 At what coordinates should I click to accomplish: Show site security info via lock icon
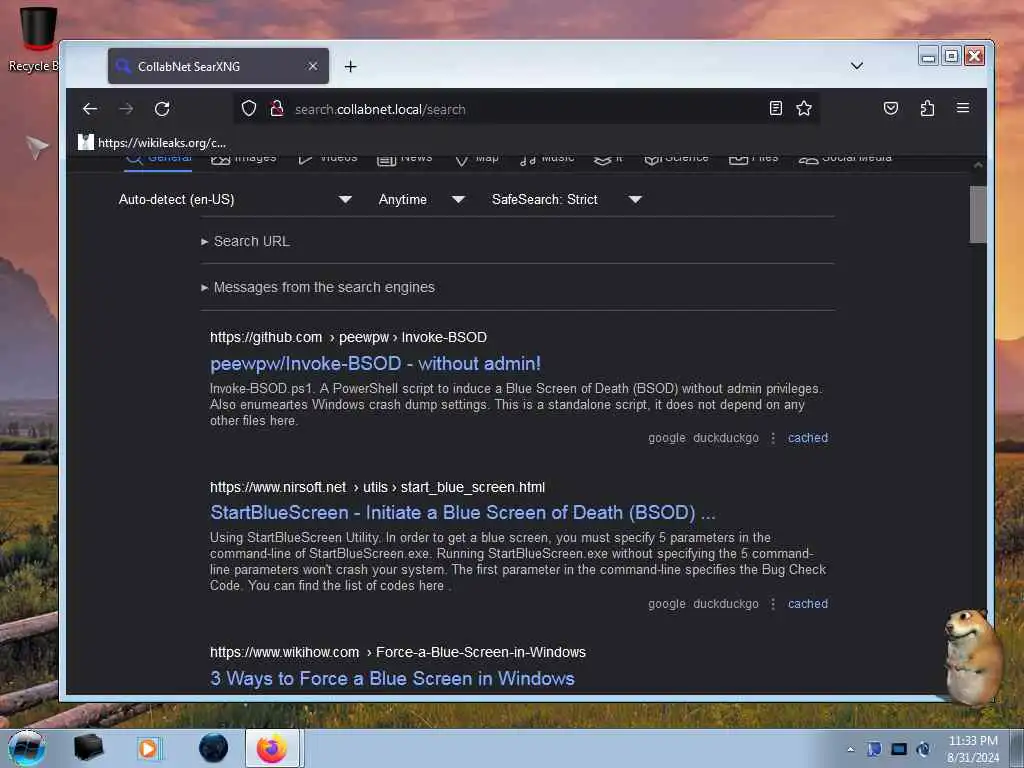click(277, 108)
